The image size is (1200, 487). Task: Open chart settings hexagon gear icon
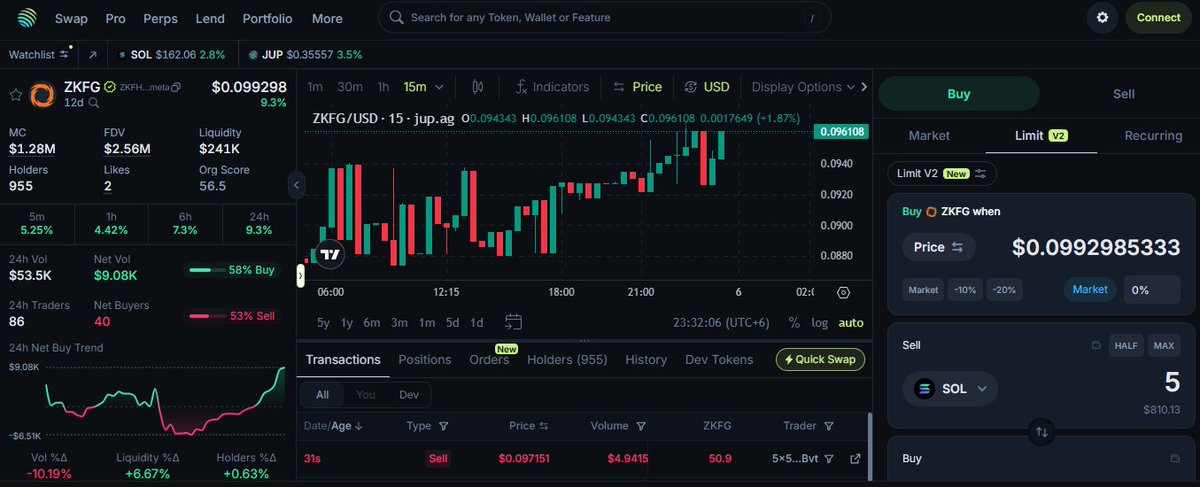point(843,292)
